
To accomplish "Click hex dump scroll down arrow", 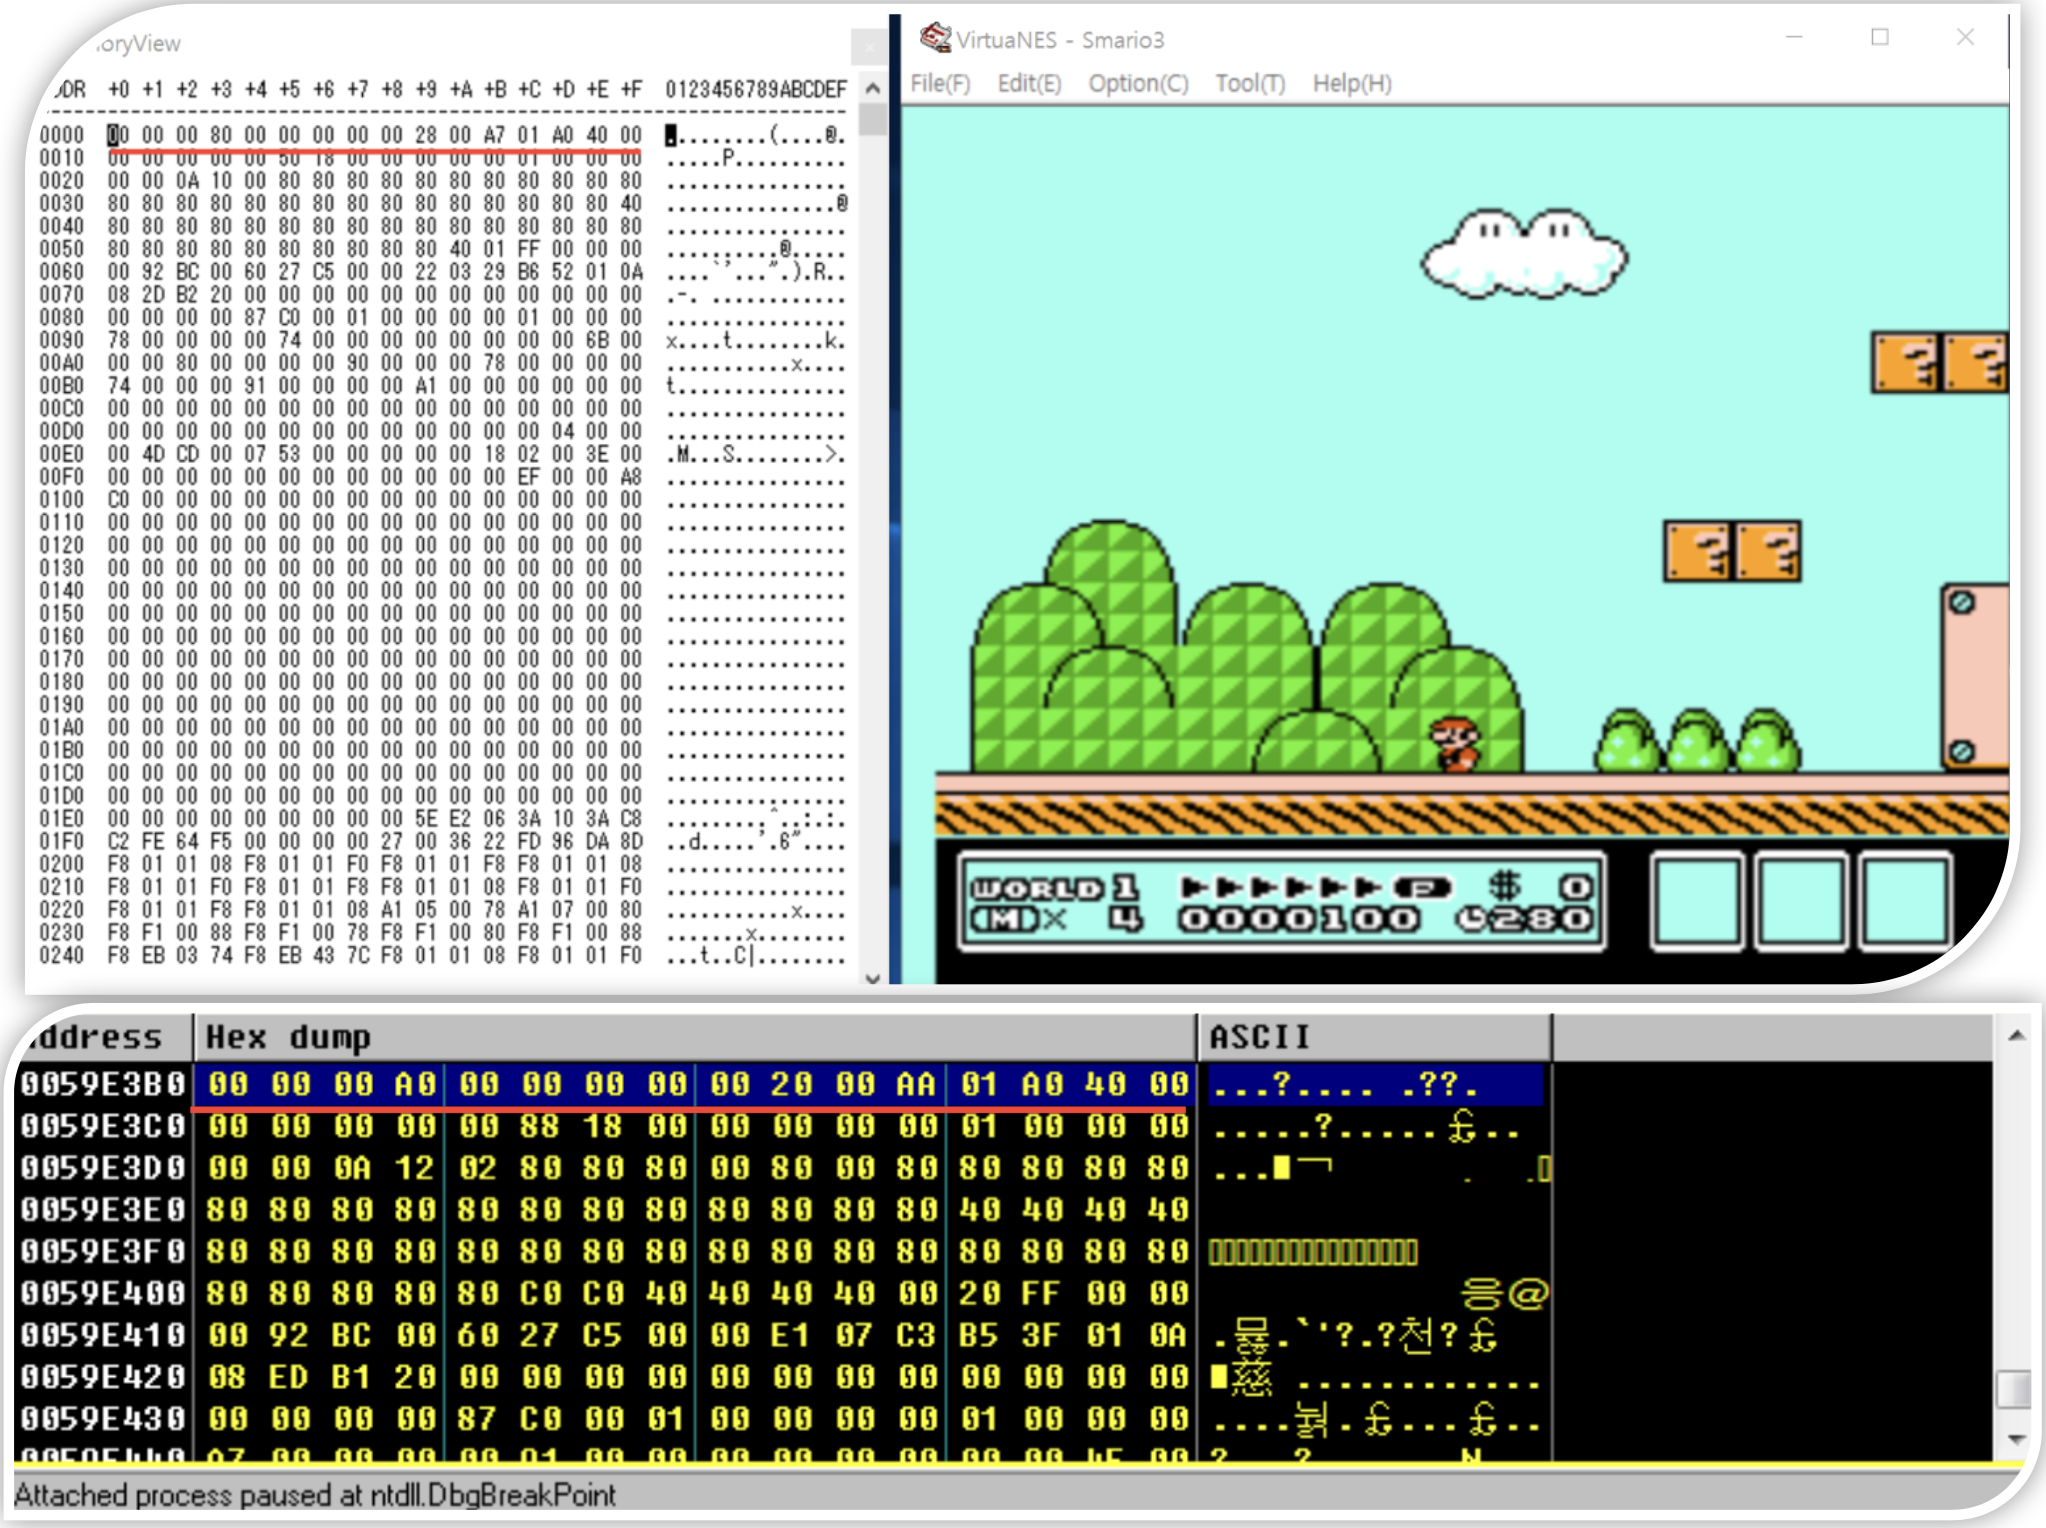I will [x=2017, y=1439].
